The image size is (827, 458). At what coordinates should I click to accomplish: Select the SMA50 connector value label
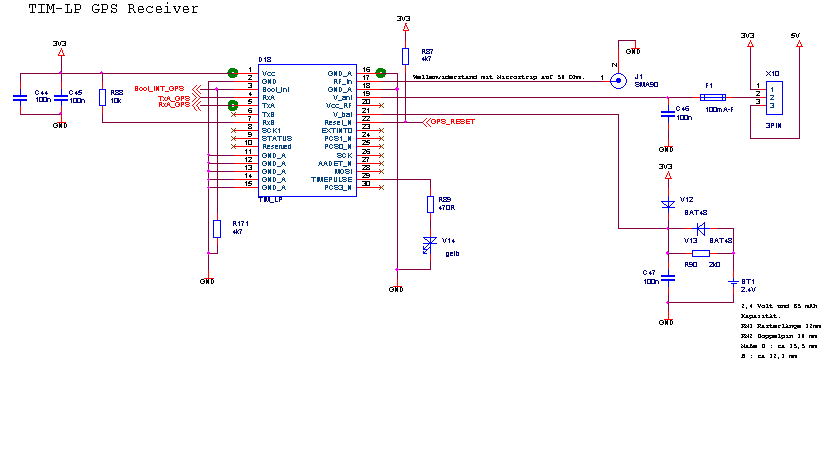tap(646, 85)
